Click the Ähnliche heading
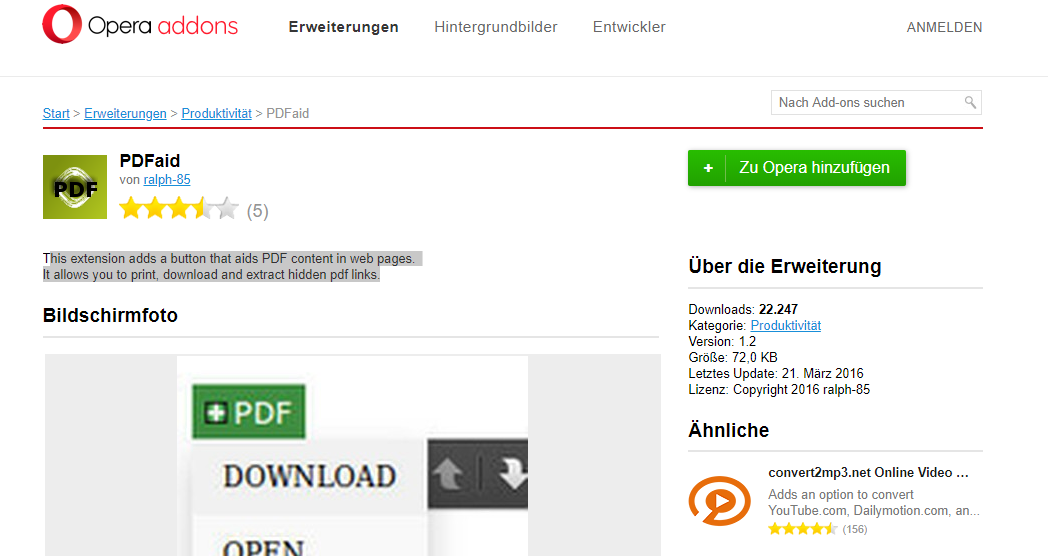 (x=729, y=430)
